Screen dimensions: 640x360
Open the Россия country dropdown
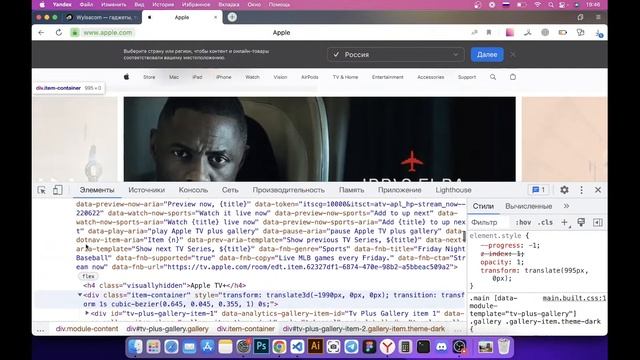pyautogui.click(x=396, y=55)
